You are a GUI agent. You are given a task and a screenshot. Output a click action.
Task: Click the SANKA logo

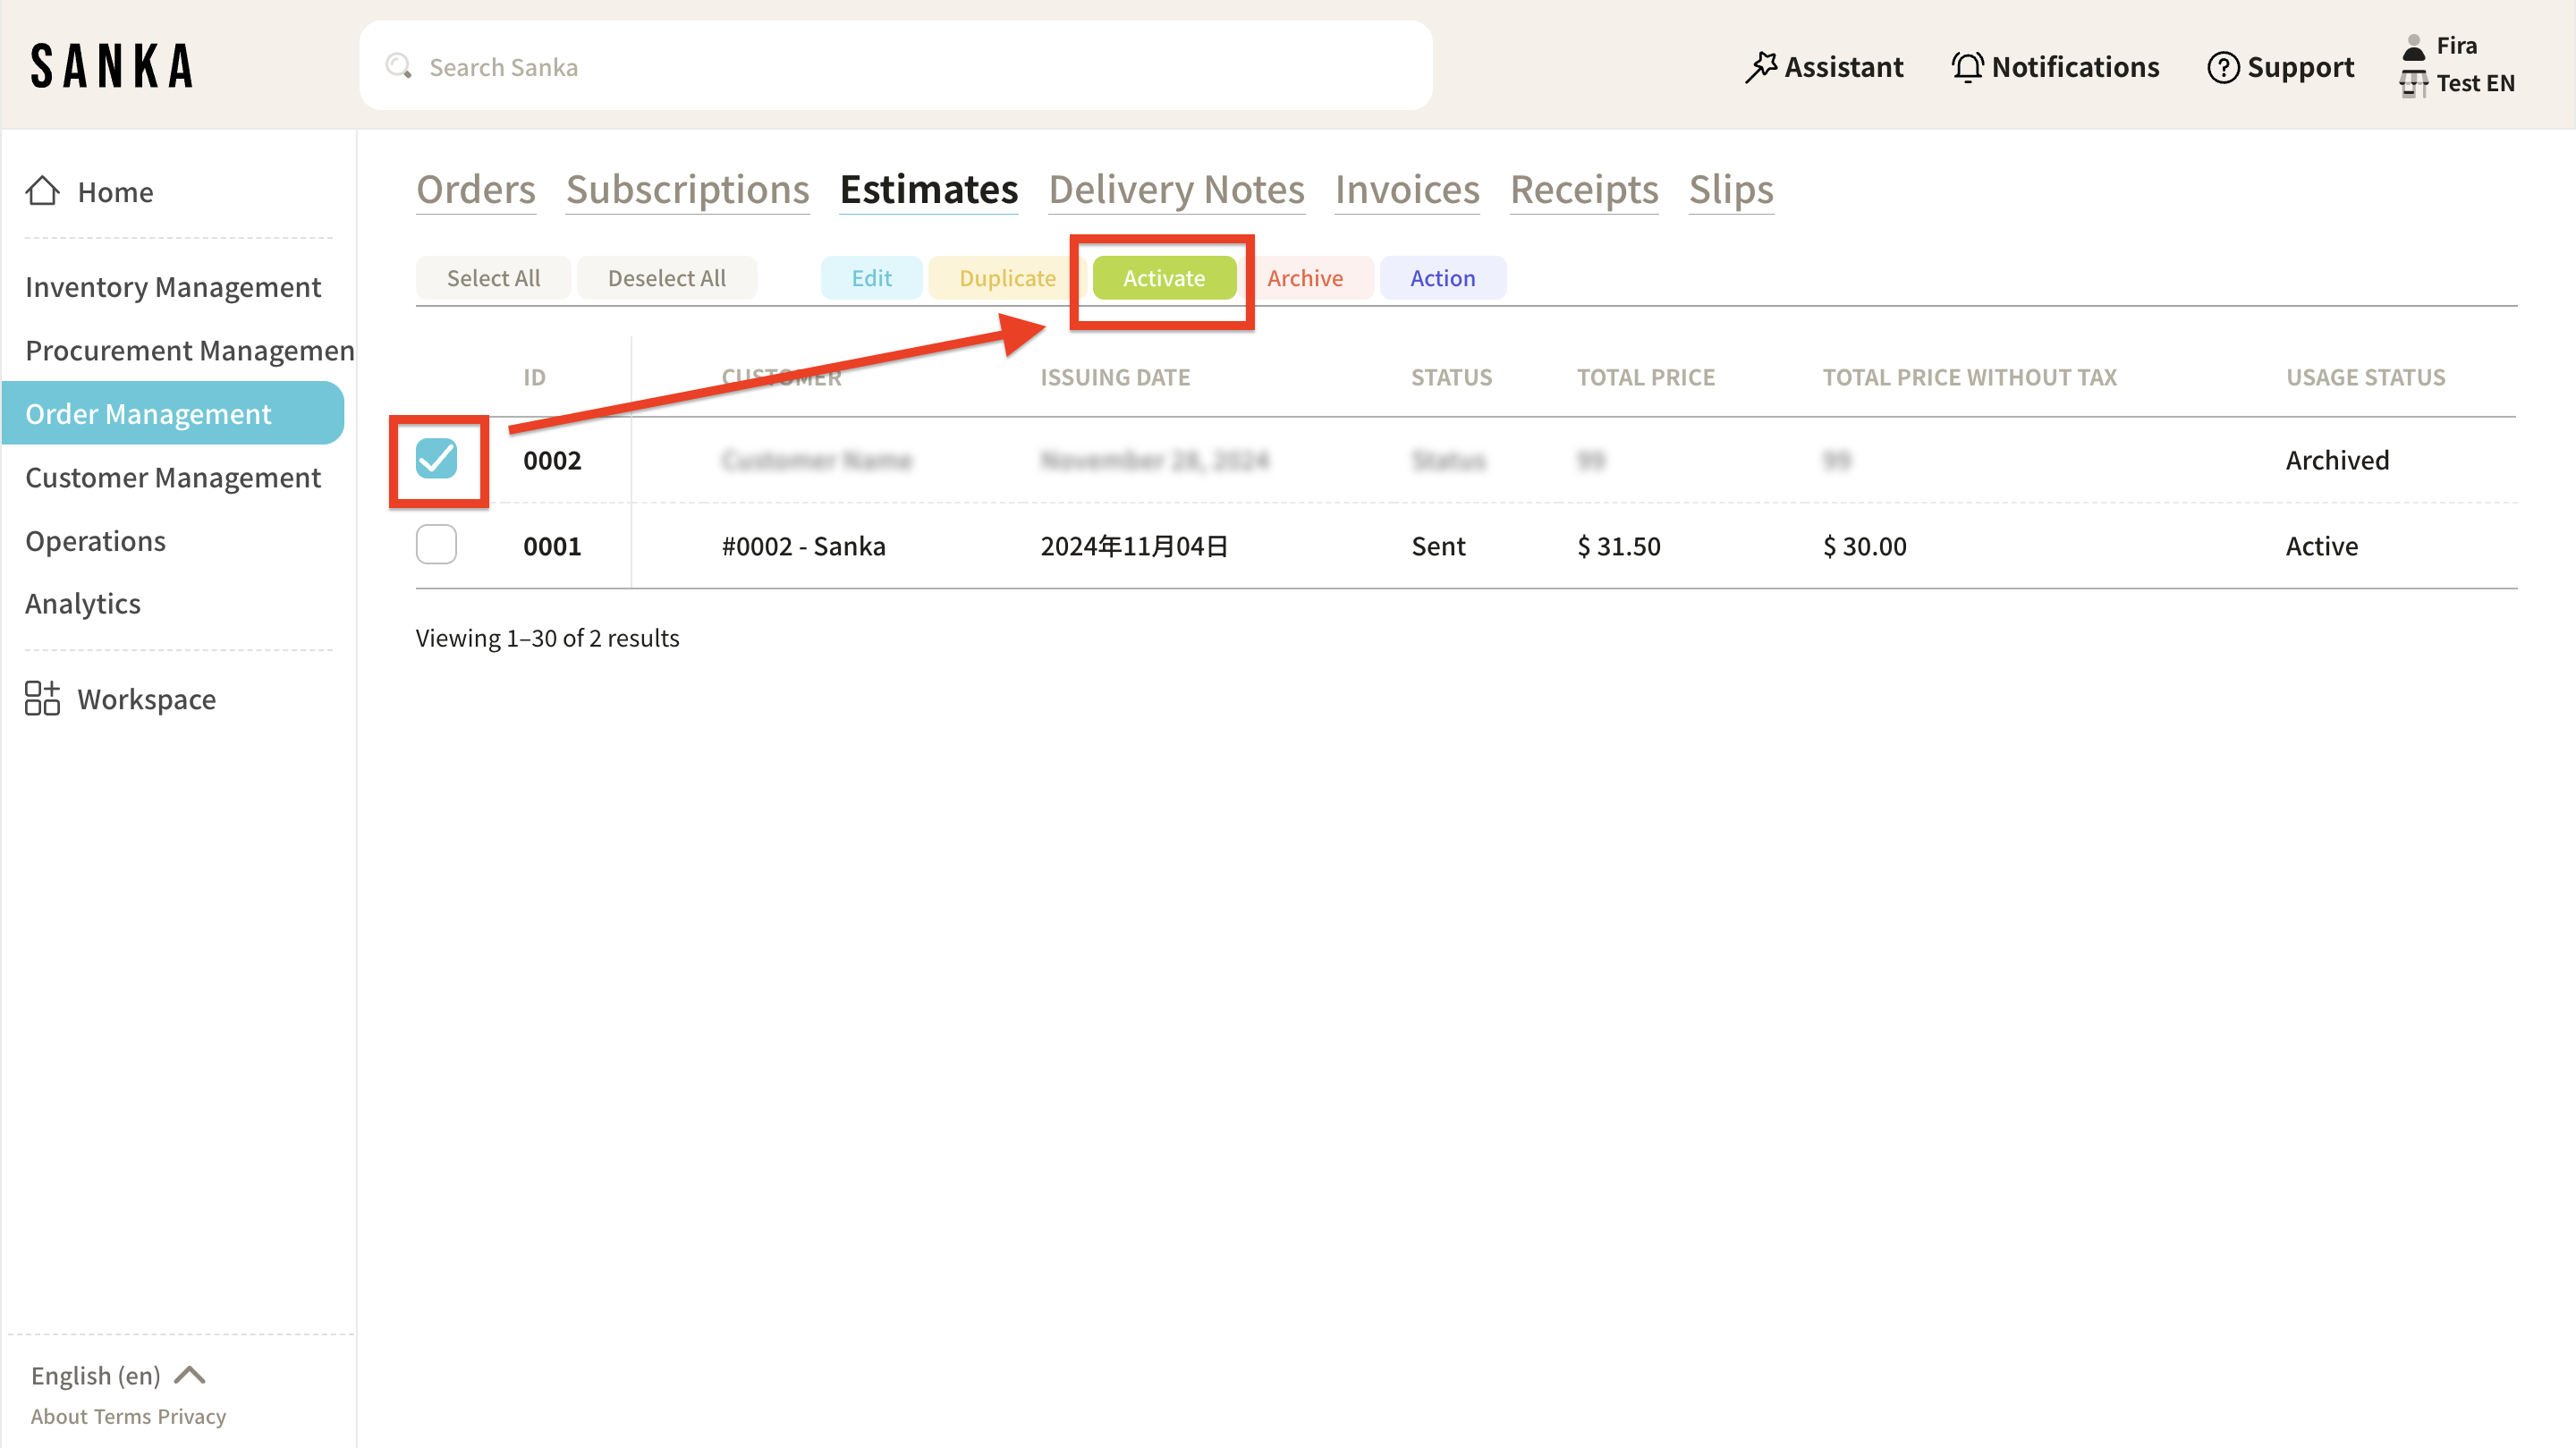click(x=112, y=66)
